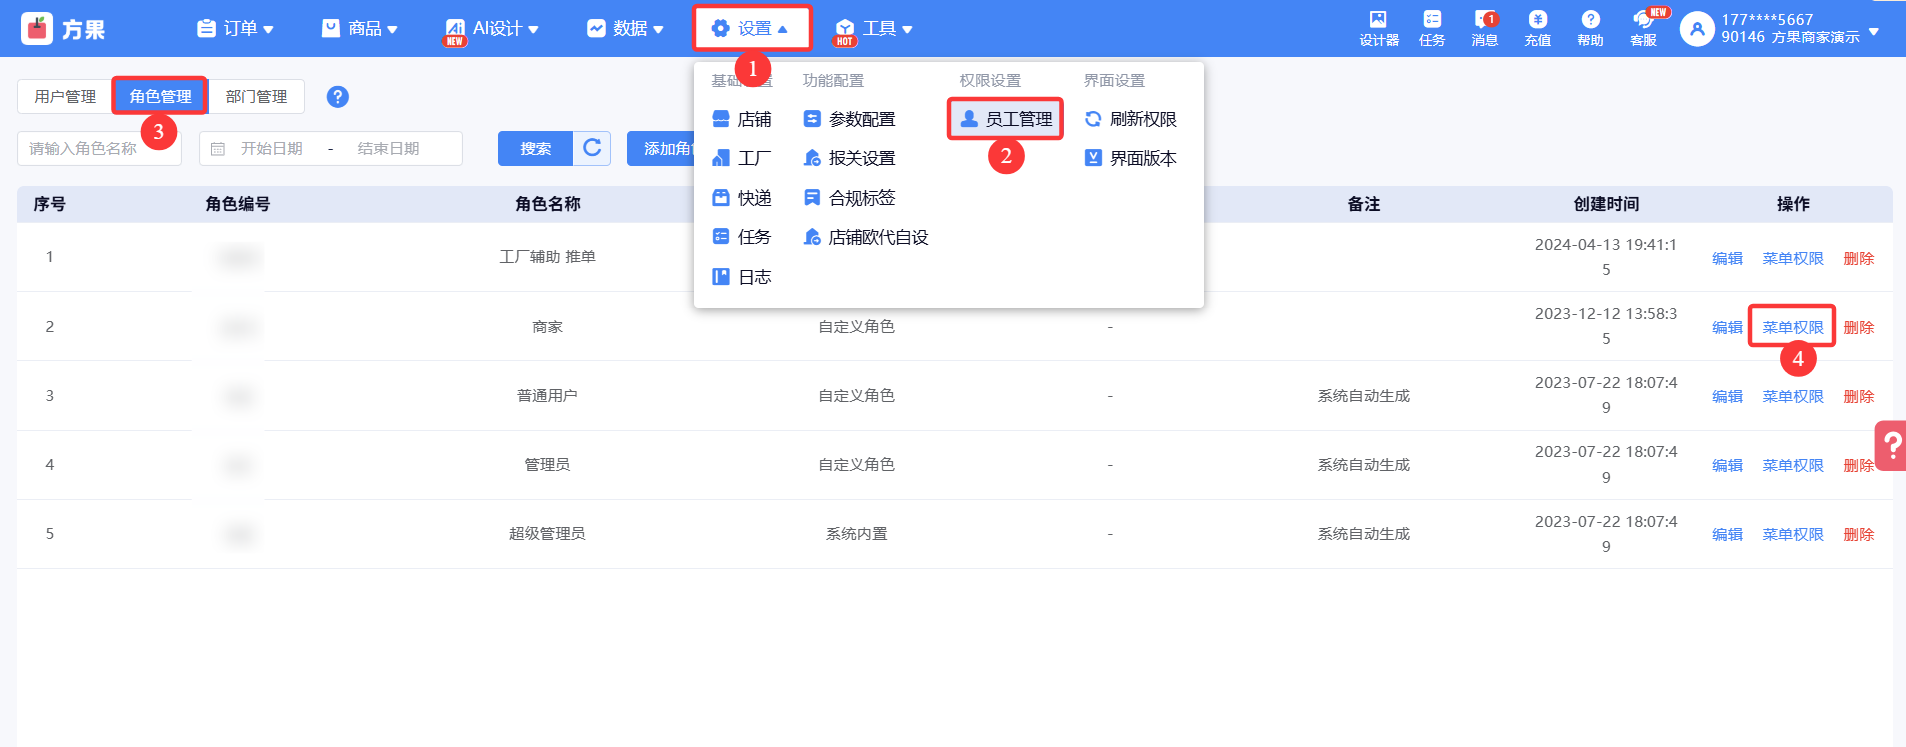
Task: Click the 设计器 designer icon
Action: [x=1378, y=27]
